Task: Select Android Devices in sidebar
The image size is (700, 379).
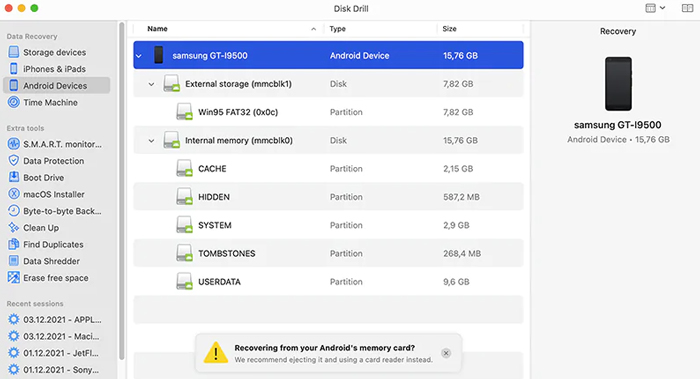Action: pos(57,85)
